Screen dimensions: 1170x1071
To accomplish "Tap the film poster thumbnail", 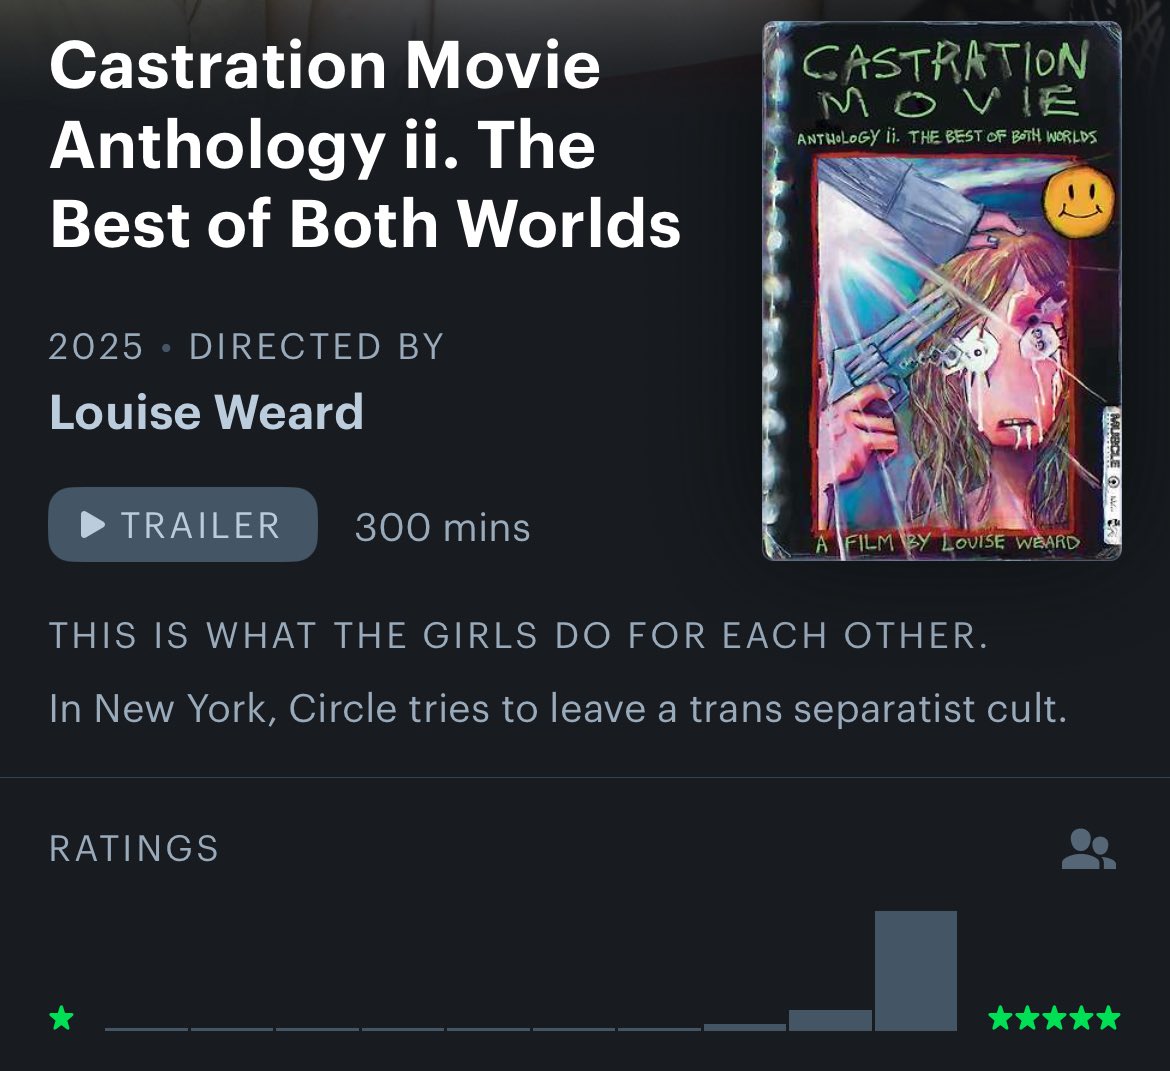I will point(942,290).
